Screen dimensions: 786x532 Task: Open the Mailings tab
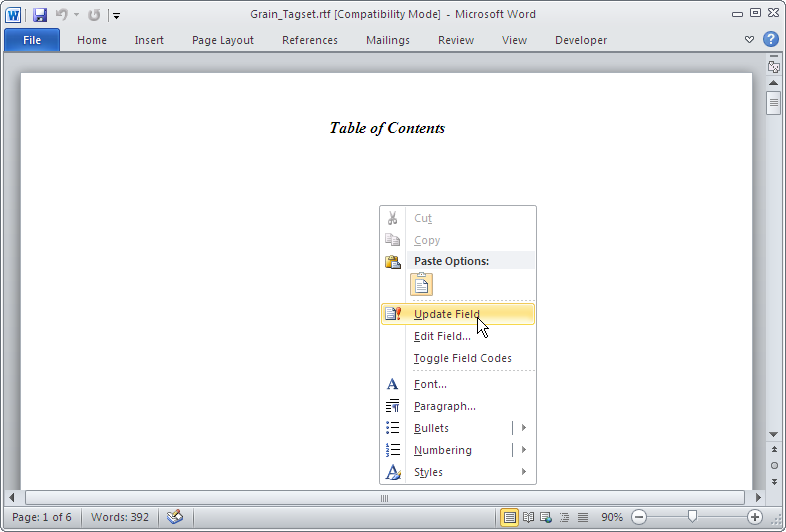point(387,40)
